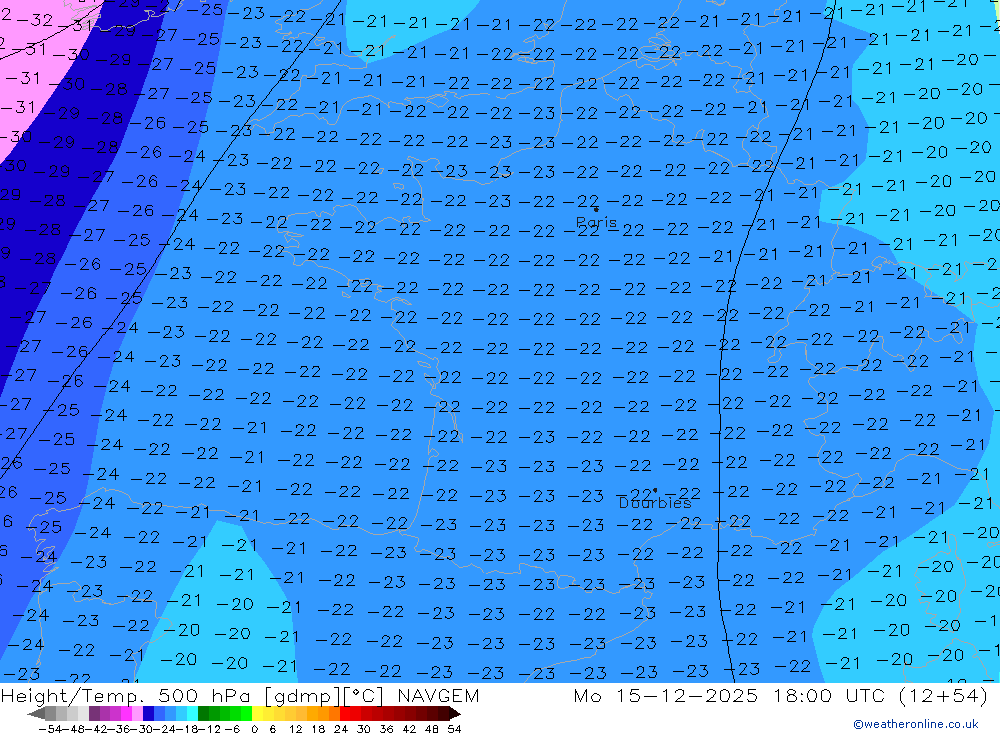Click the bright yellow legend swatch above 0

tap(258, 714)
